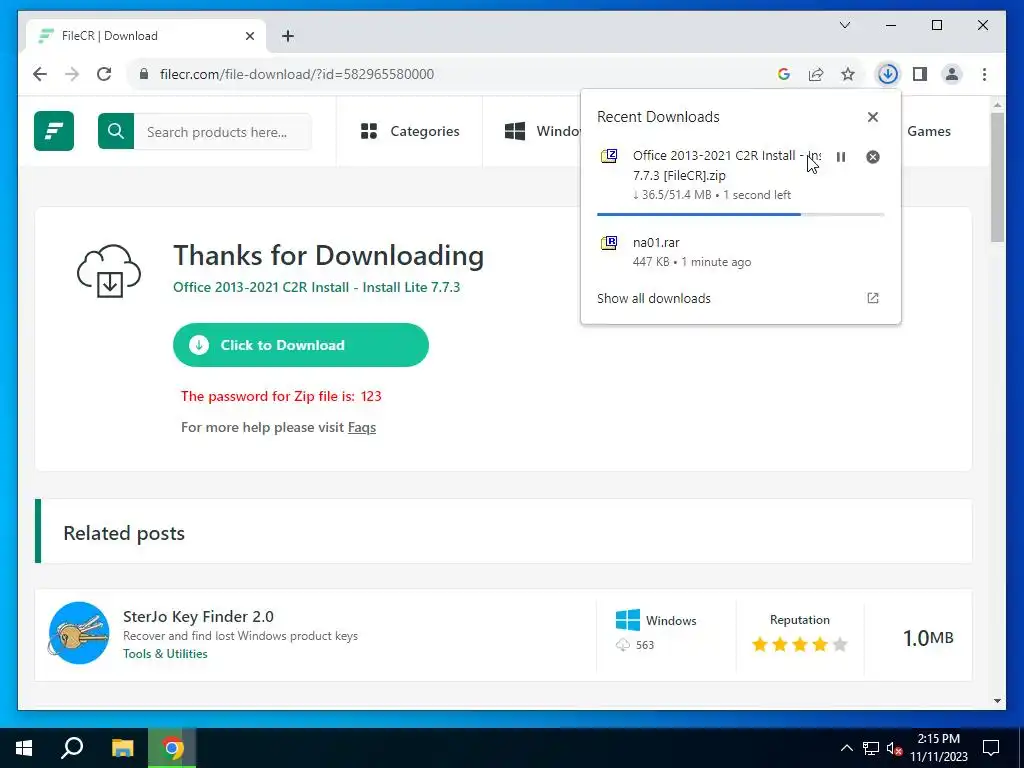
Task: Click Office 2013-2021 C2R Install Lite title link
Action: tap(317, 287)
